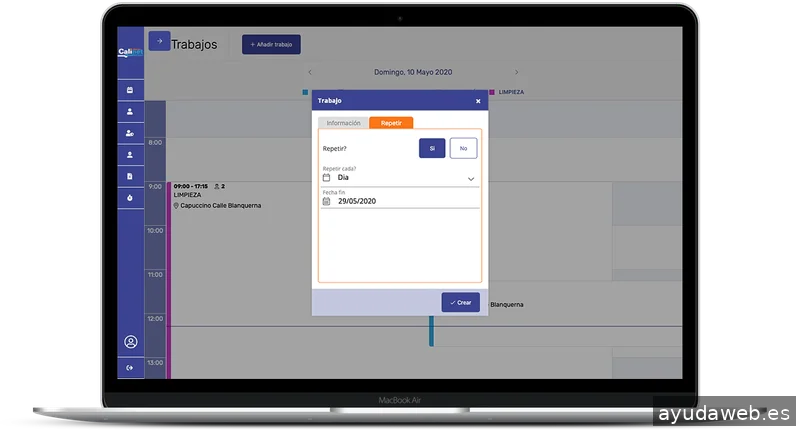The width and height of the screenshot is (800, 430).
Task: Click the droplet icon in the sidebar
Action: (x=130, y=198)
